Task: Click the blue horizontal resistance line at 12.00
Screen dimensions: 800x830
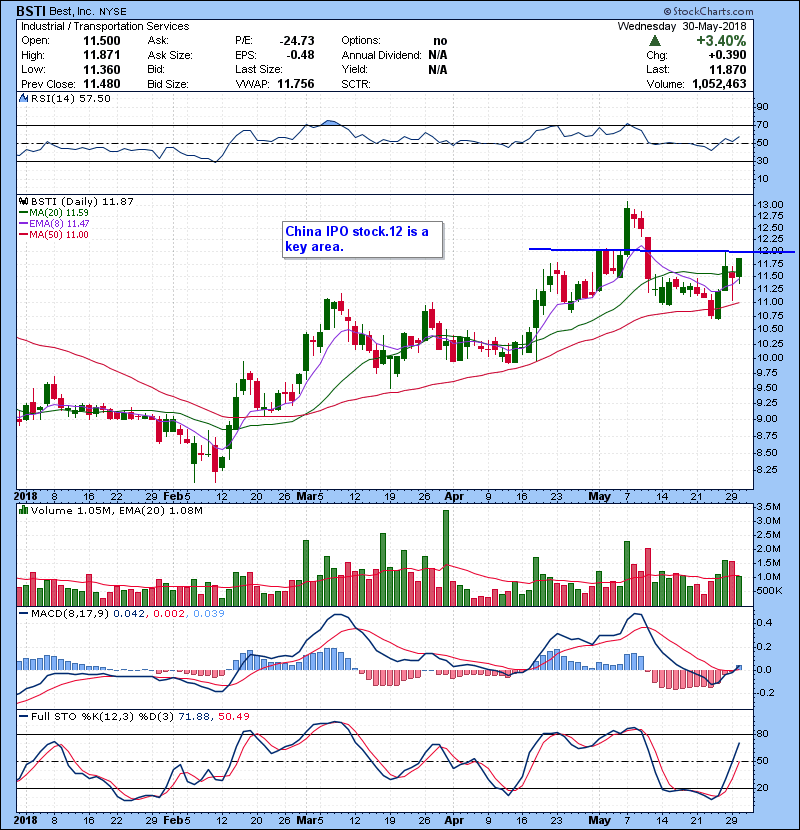Action: 662,250
